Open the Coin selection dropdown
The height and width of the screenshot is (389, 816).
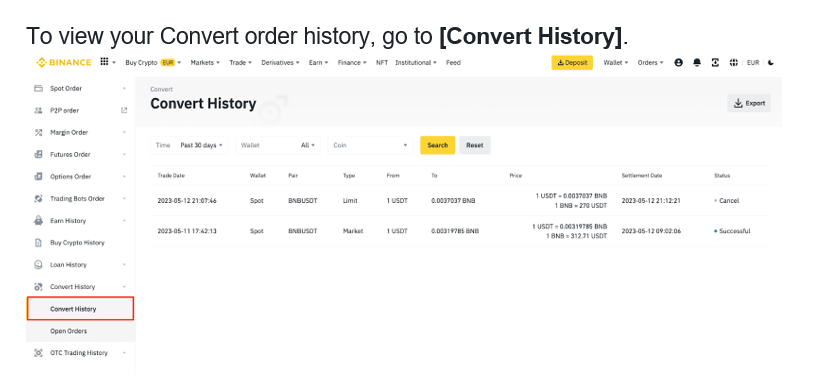[x=370, y=145]
